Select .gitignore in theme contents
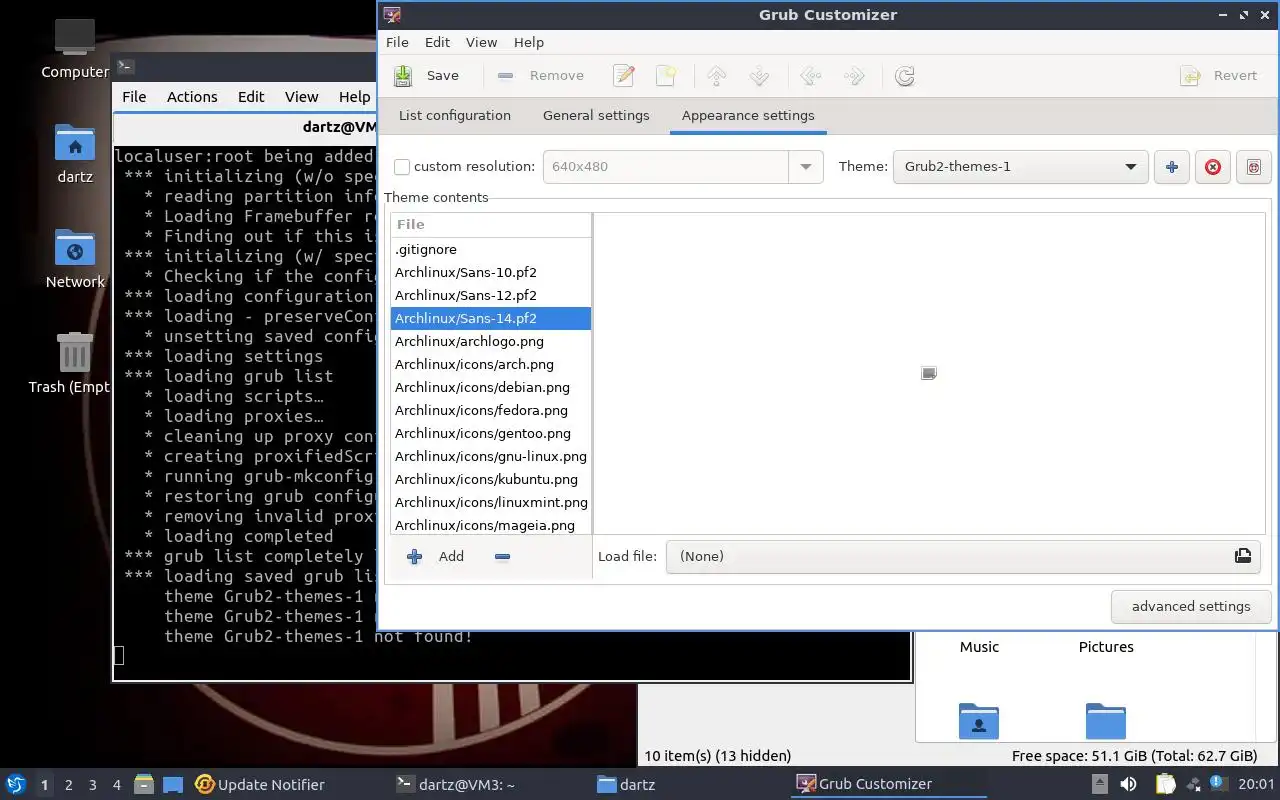This screenshot has height=800, width=1280. [491, 249]
